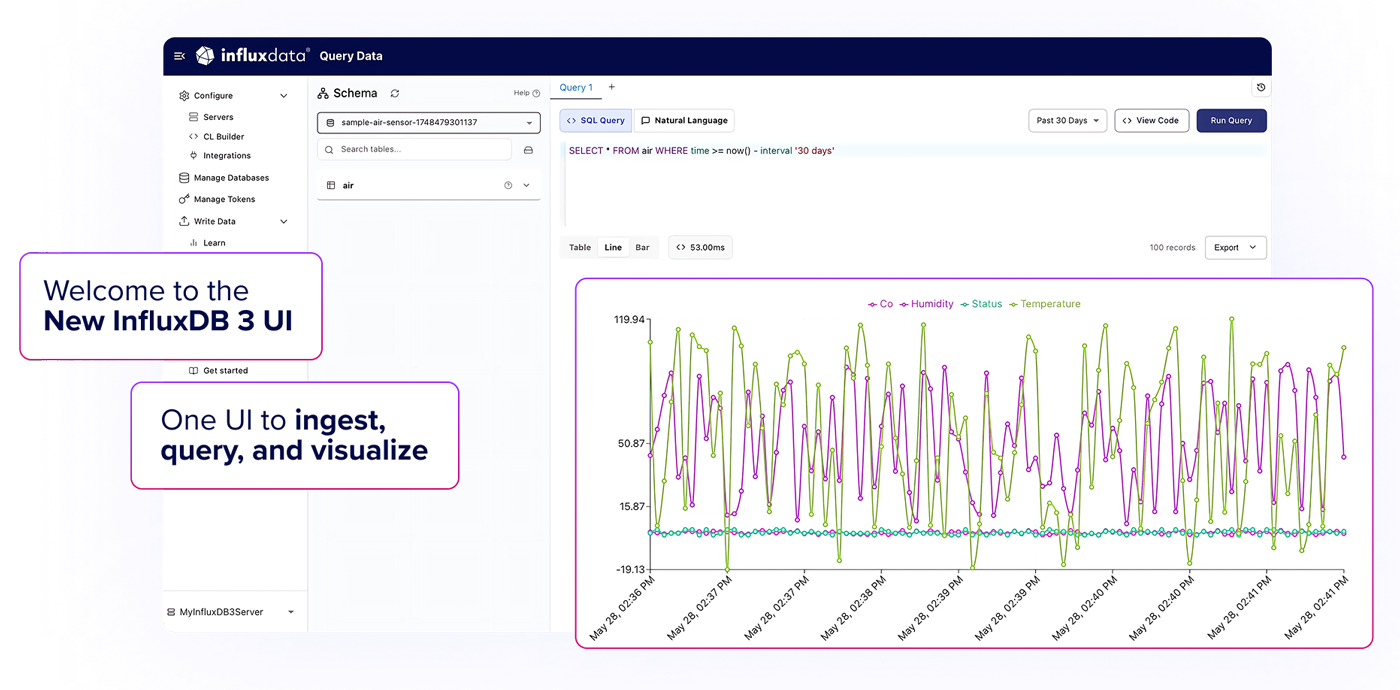Toggle the Co series in legend

880,304
